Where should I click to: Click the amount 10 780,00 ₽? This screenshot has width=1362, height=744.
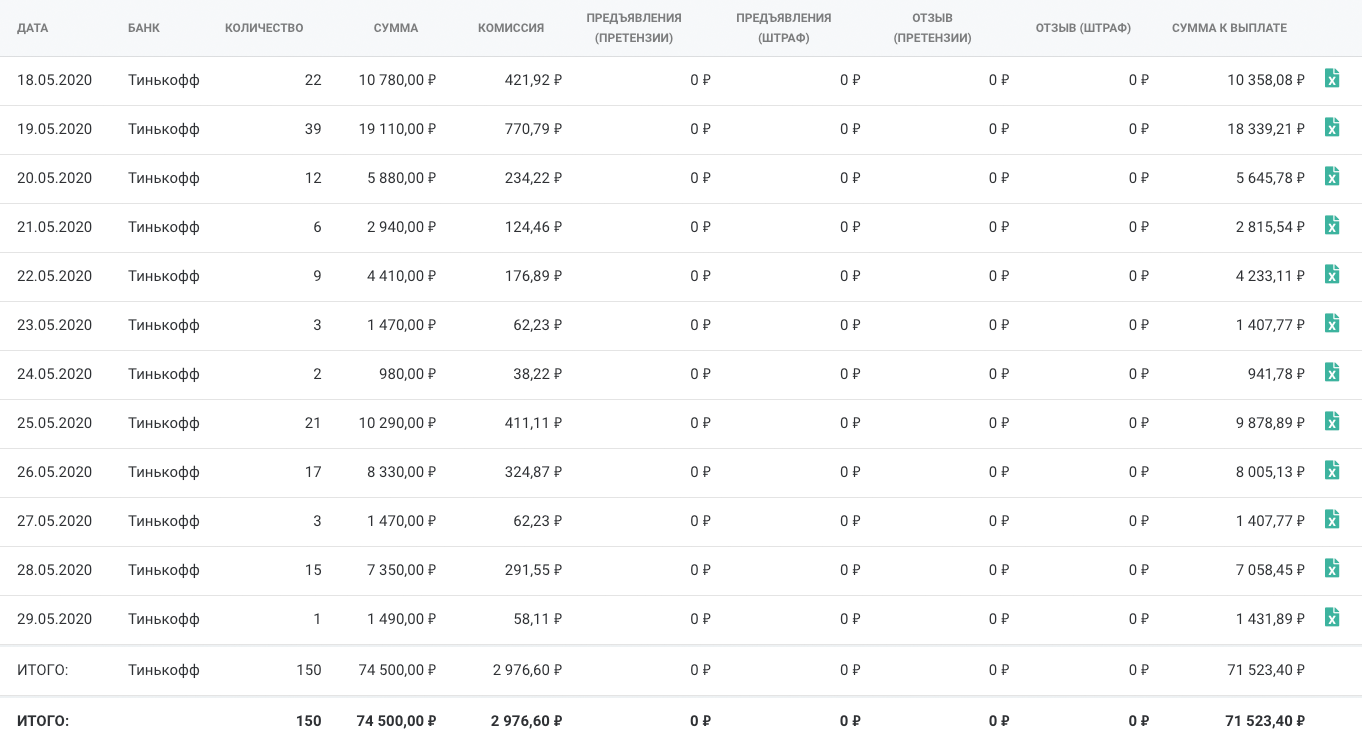tap(398, 80)
